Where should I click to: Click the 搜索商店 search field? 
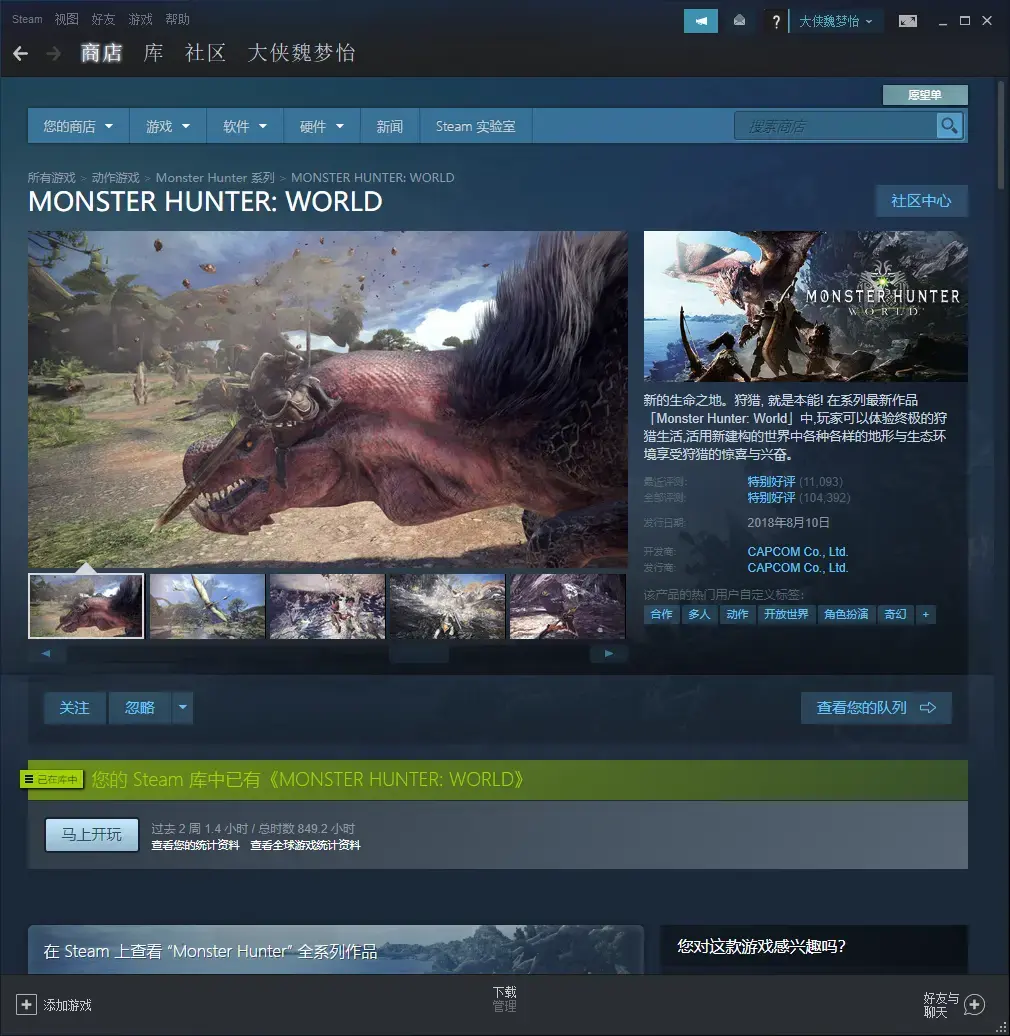coord(836,126)
